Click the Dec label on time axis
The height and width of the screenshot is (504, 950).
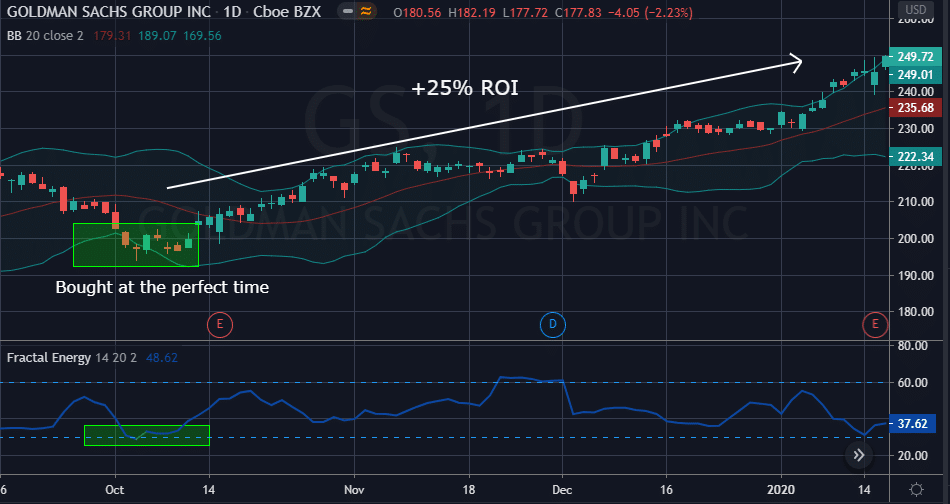(x=562, y=489)
